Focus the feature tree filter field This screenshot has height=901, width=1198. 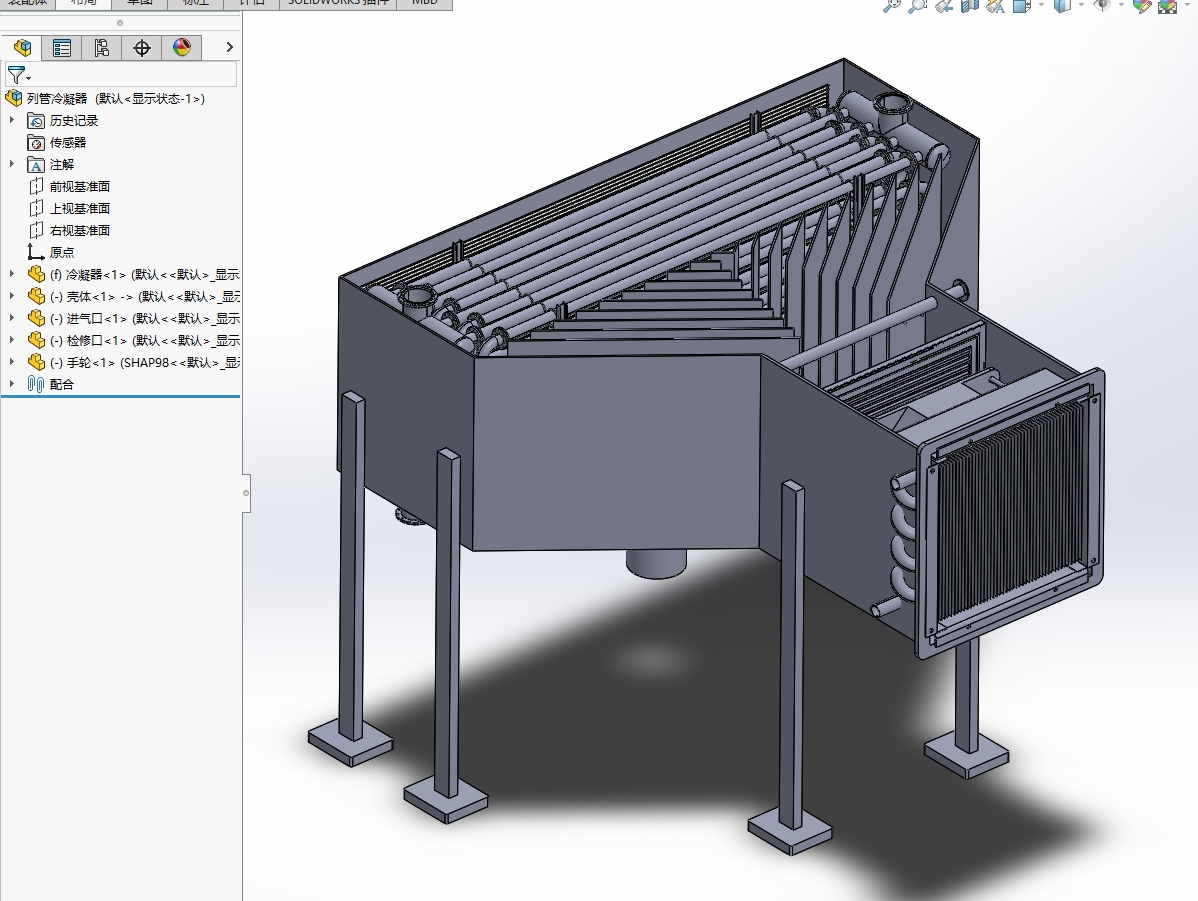pos(121,75)
